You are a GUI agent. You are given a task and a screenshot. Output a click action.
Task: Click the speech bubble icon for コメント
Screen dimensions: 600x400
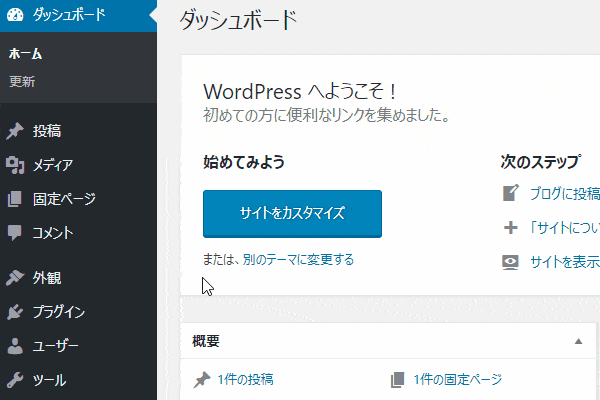tap(15, 233)
